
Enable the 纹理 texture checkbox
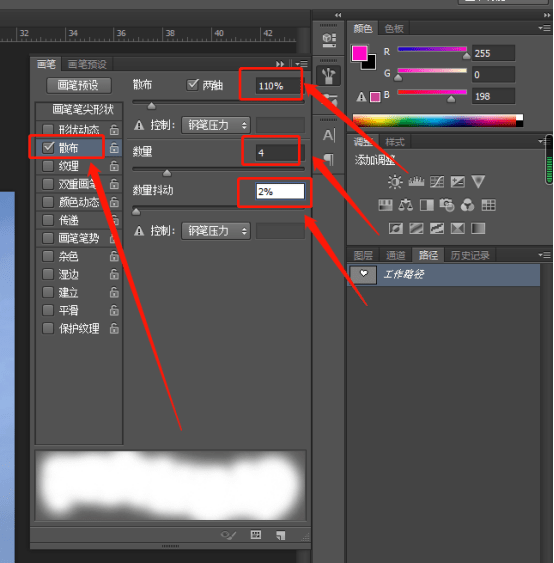click(48, 166)
